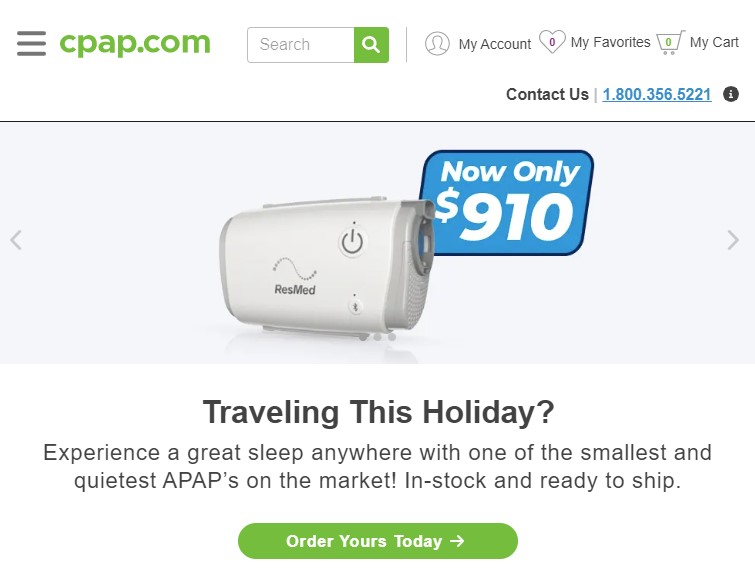Image resolution: width=755 pixels, height=581 pixels.
Task: Click the 1.800.356.5221 phone link
Action: [x=657, y=94]
